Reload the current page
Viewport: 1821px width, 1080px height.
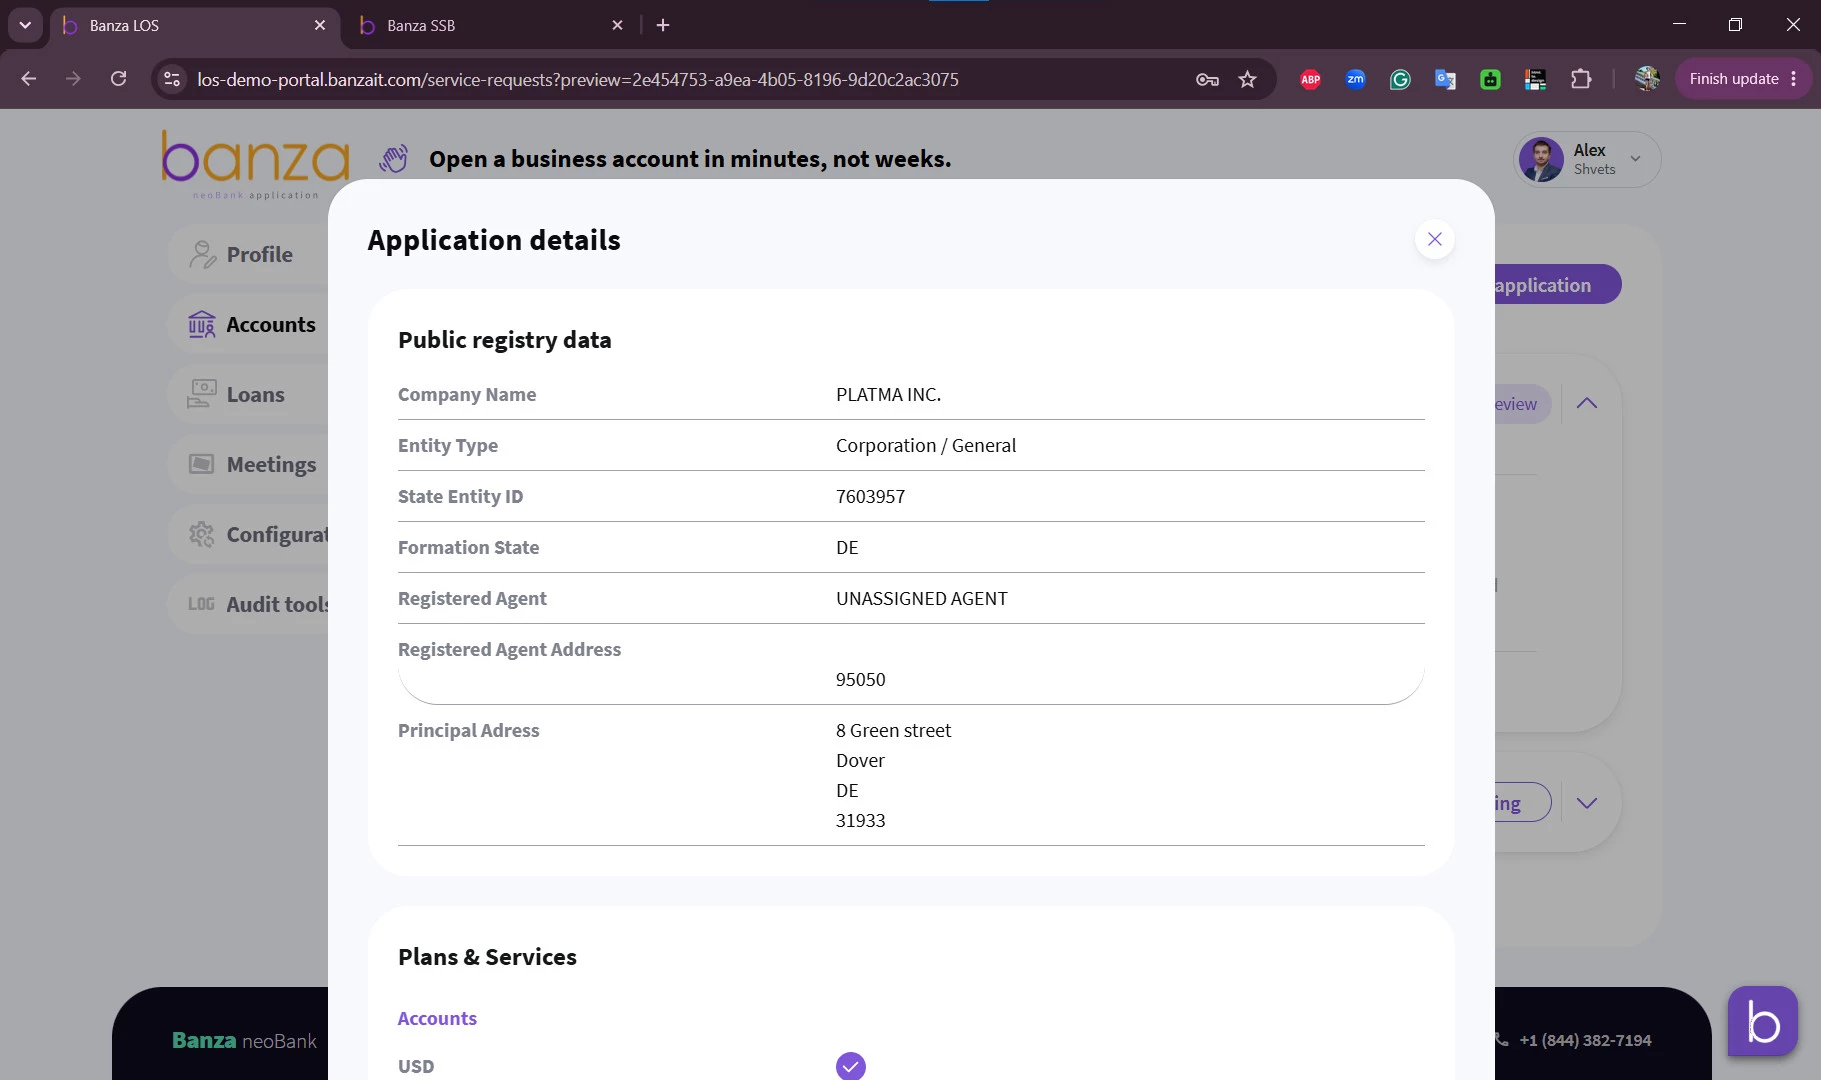[118, 79]
